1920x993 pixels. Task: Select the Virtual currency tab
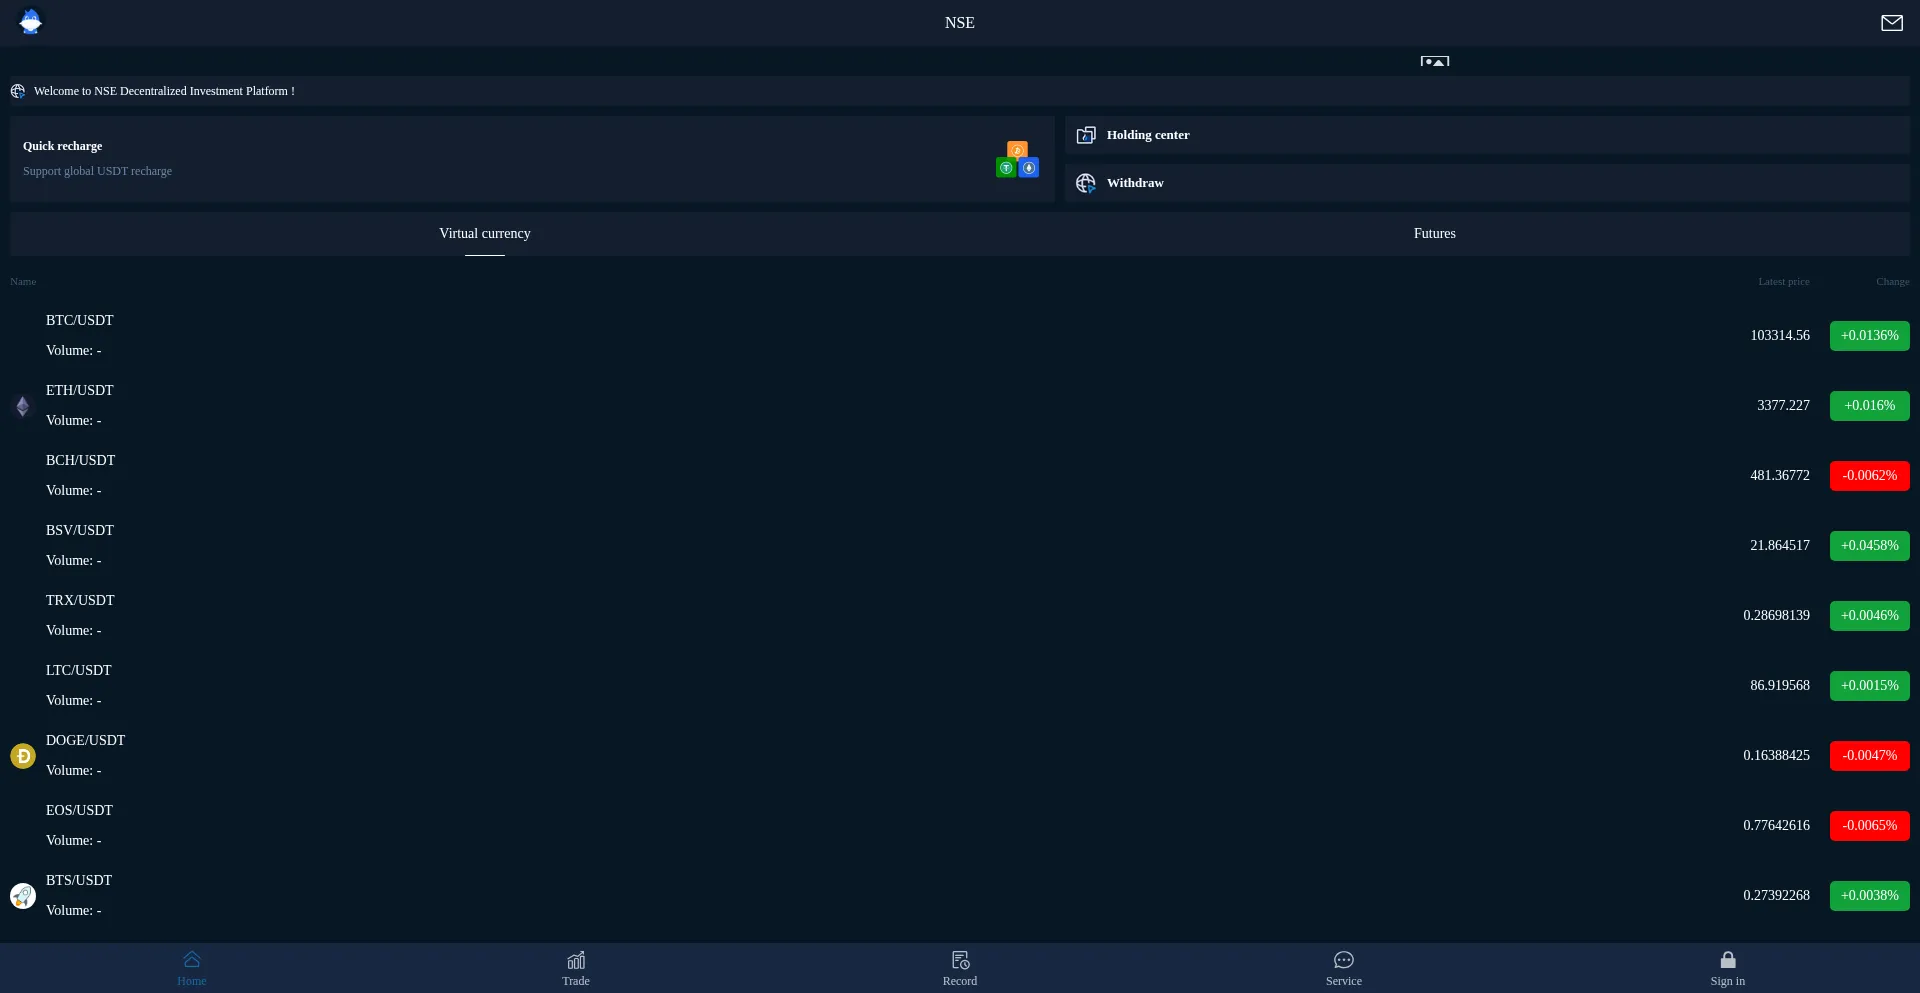[x=485, y=233]
